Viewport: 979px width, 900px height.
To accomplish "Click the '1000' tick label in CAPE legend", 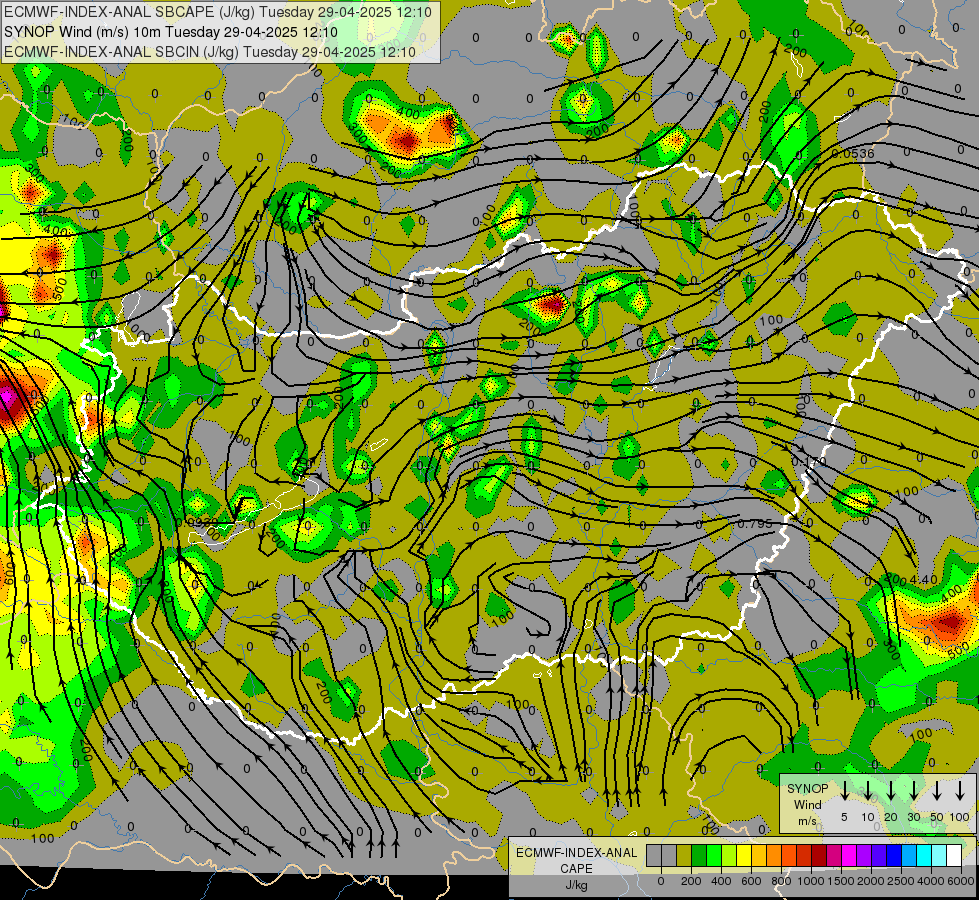I will tap(811, 881).
